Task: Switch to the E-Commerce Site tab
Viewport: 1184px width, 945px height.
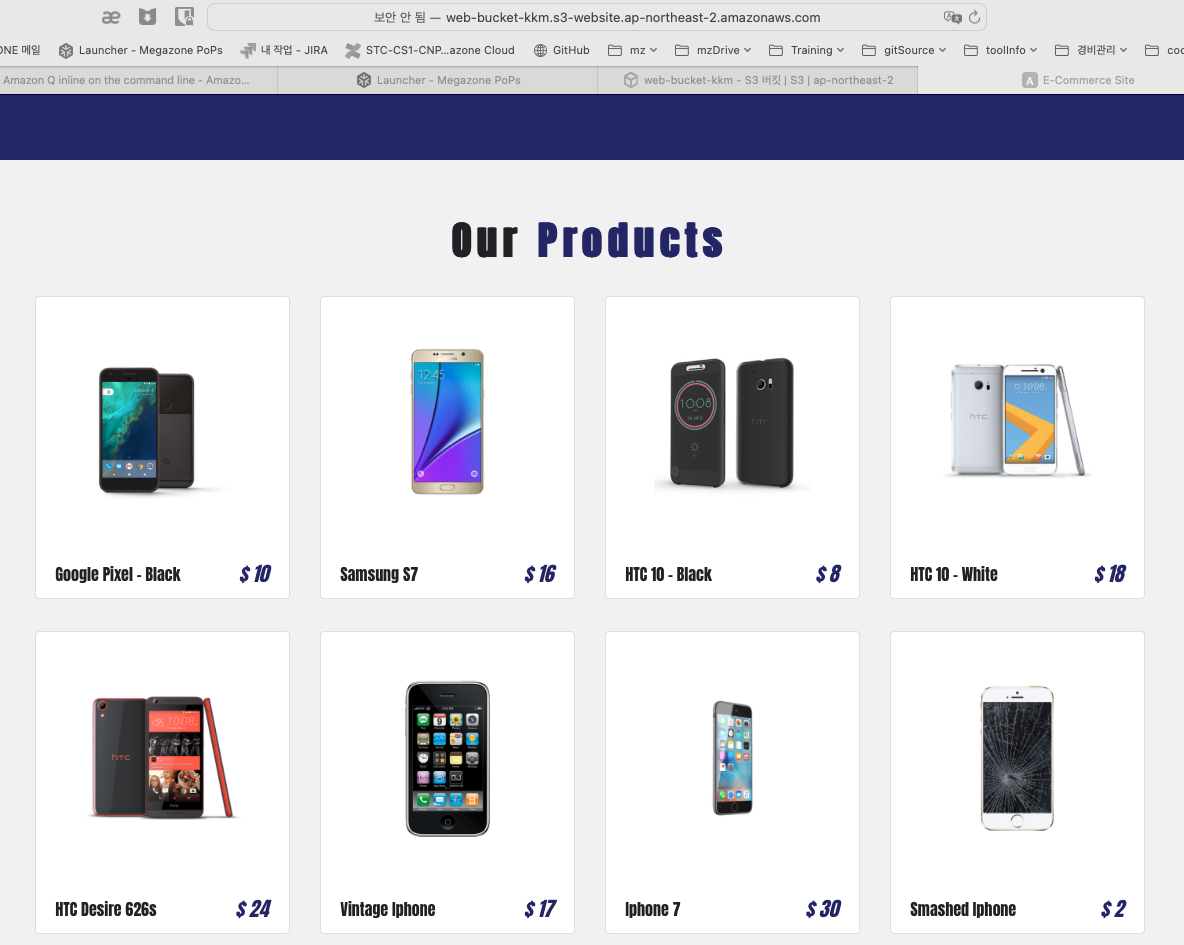Action: coord(1078,80)
